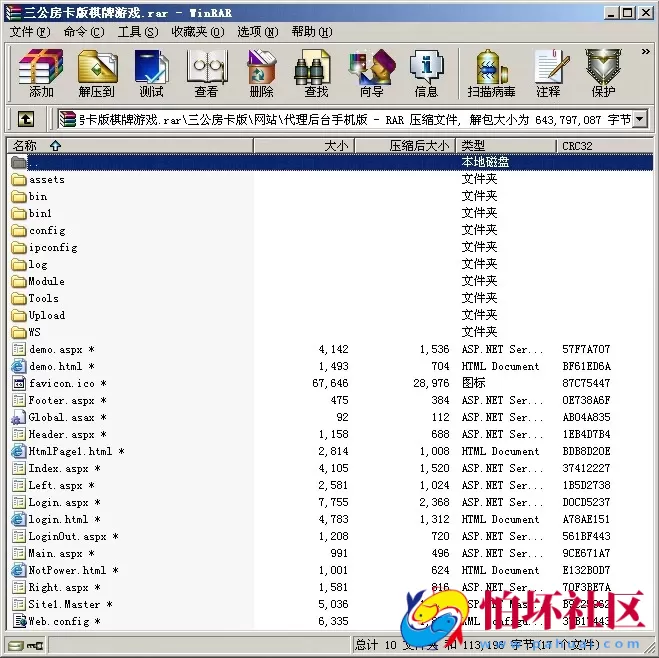Viewport: 659px width, 658px height.
Task: Select the Module folder
Action: pyautogui.click(x=38, y=282)
